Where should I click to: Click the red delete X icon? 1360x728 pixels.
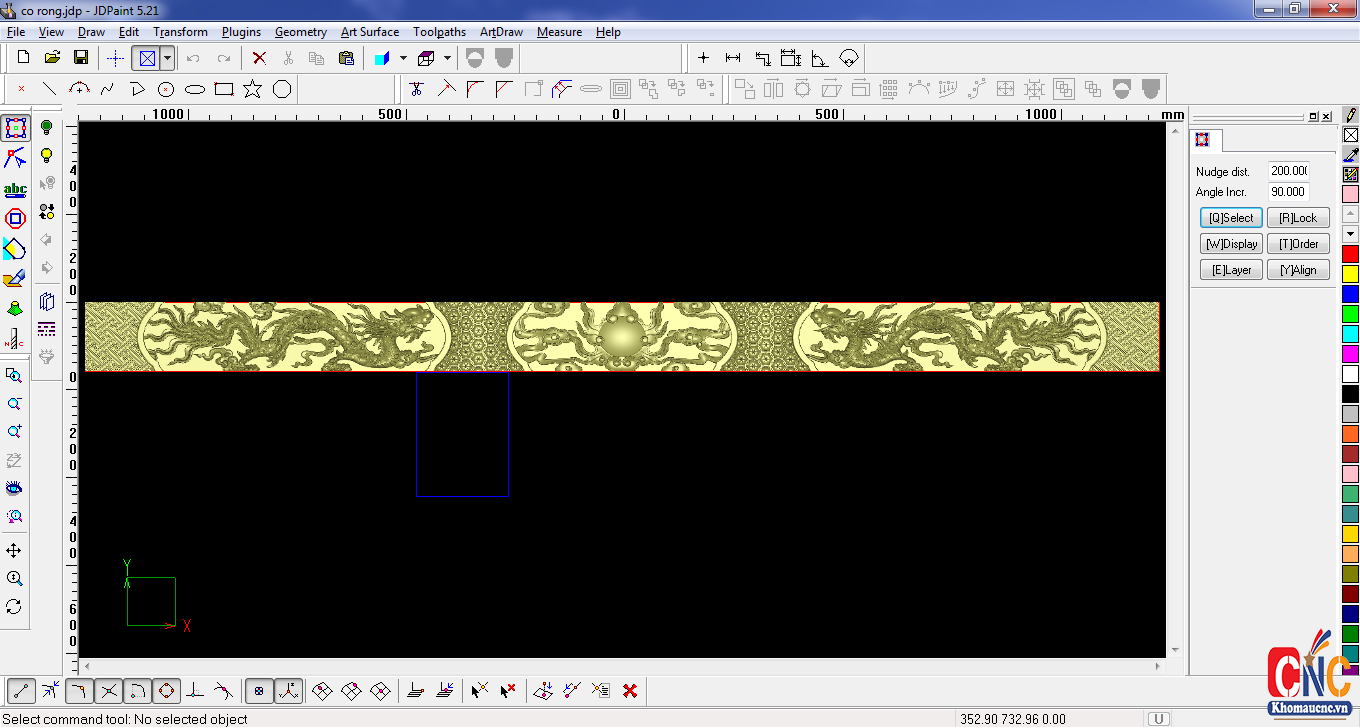(x=259, y=58)
